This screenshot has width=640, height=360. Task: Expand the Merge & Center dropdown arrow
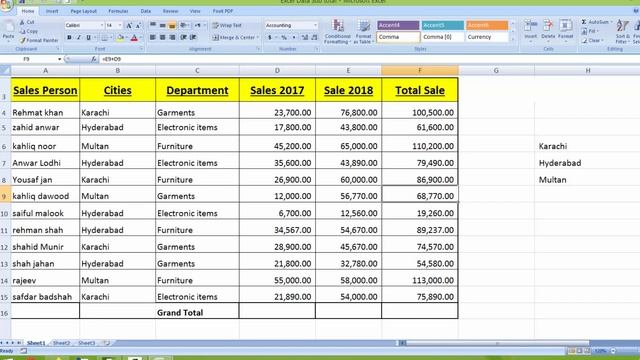point(258,37)
